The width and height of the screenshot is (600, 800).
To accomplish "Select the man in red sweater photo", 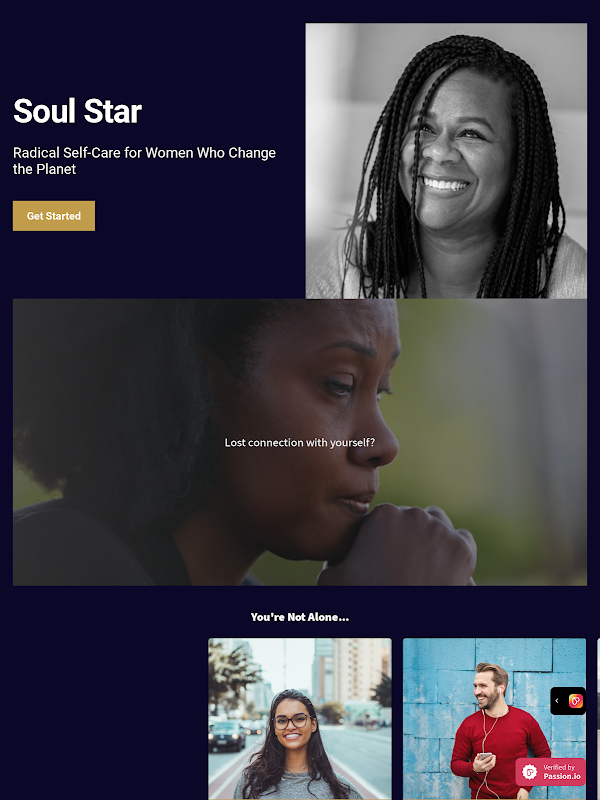I will tap(494, 719).
